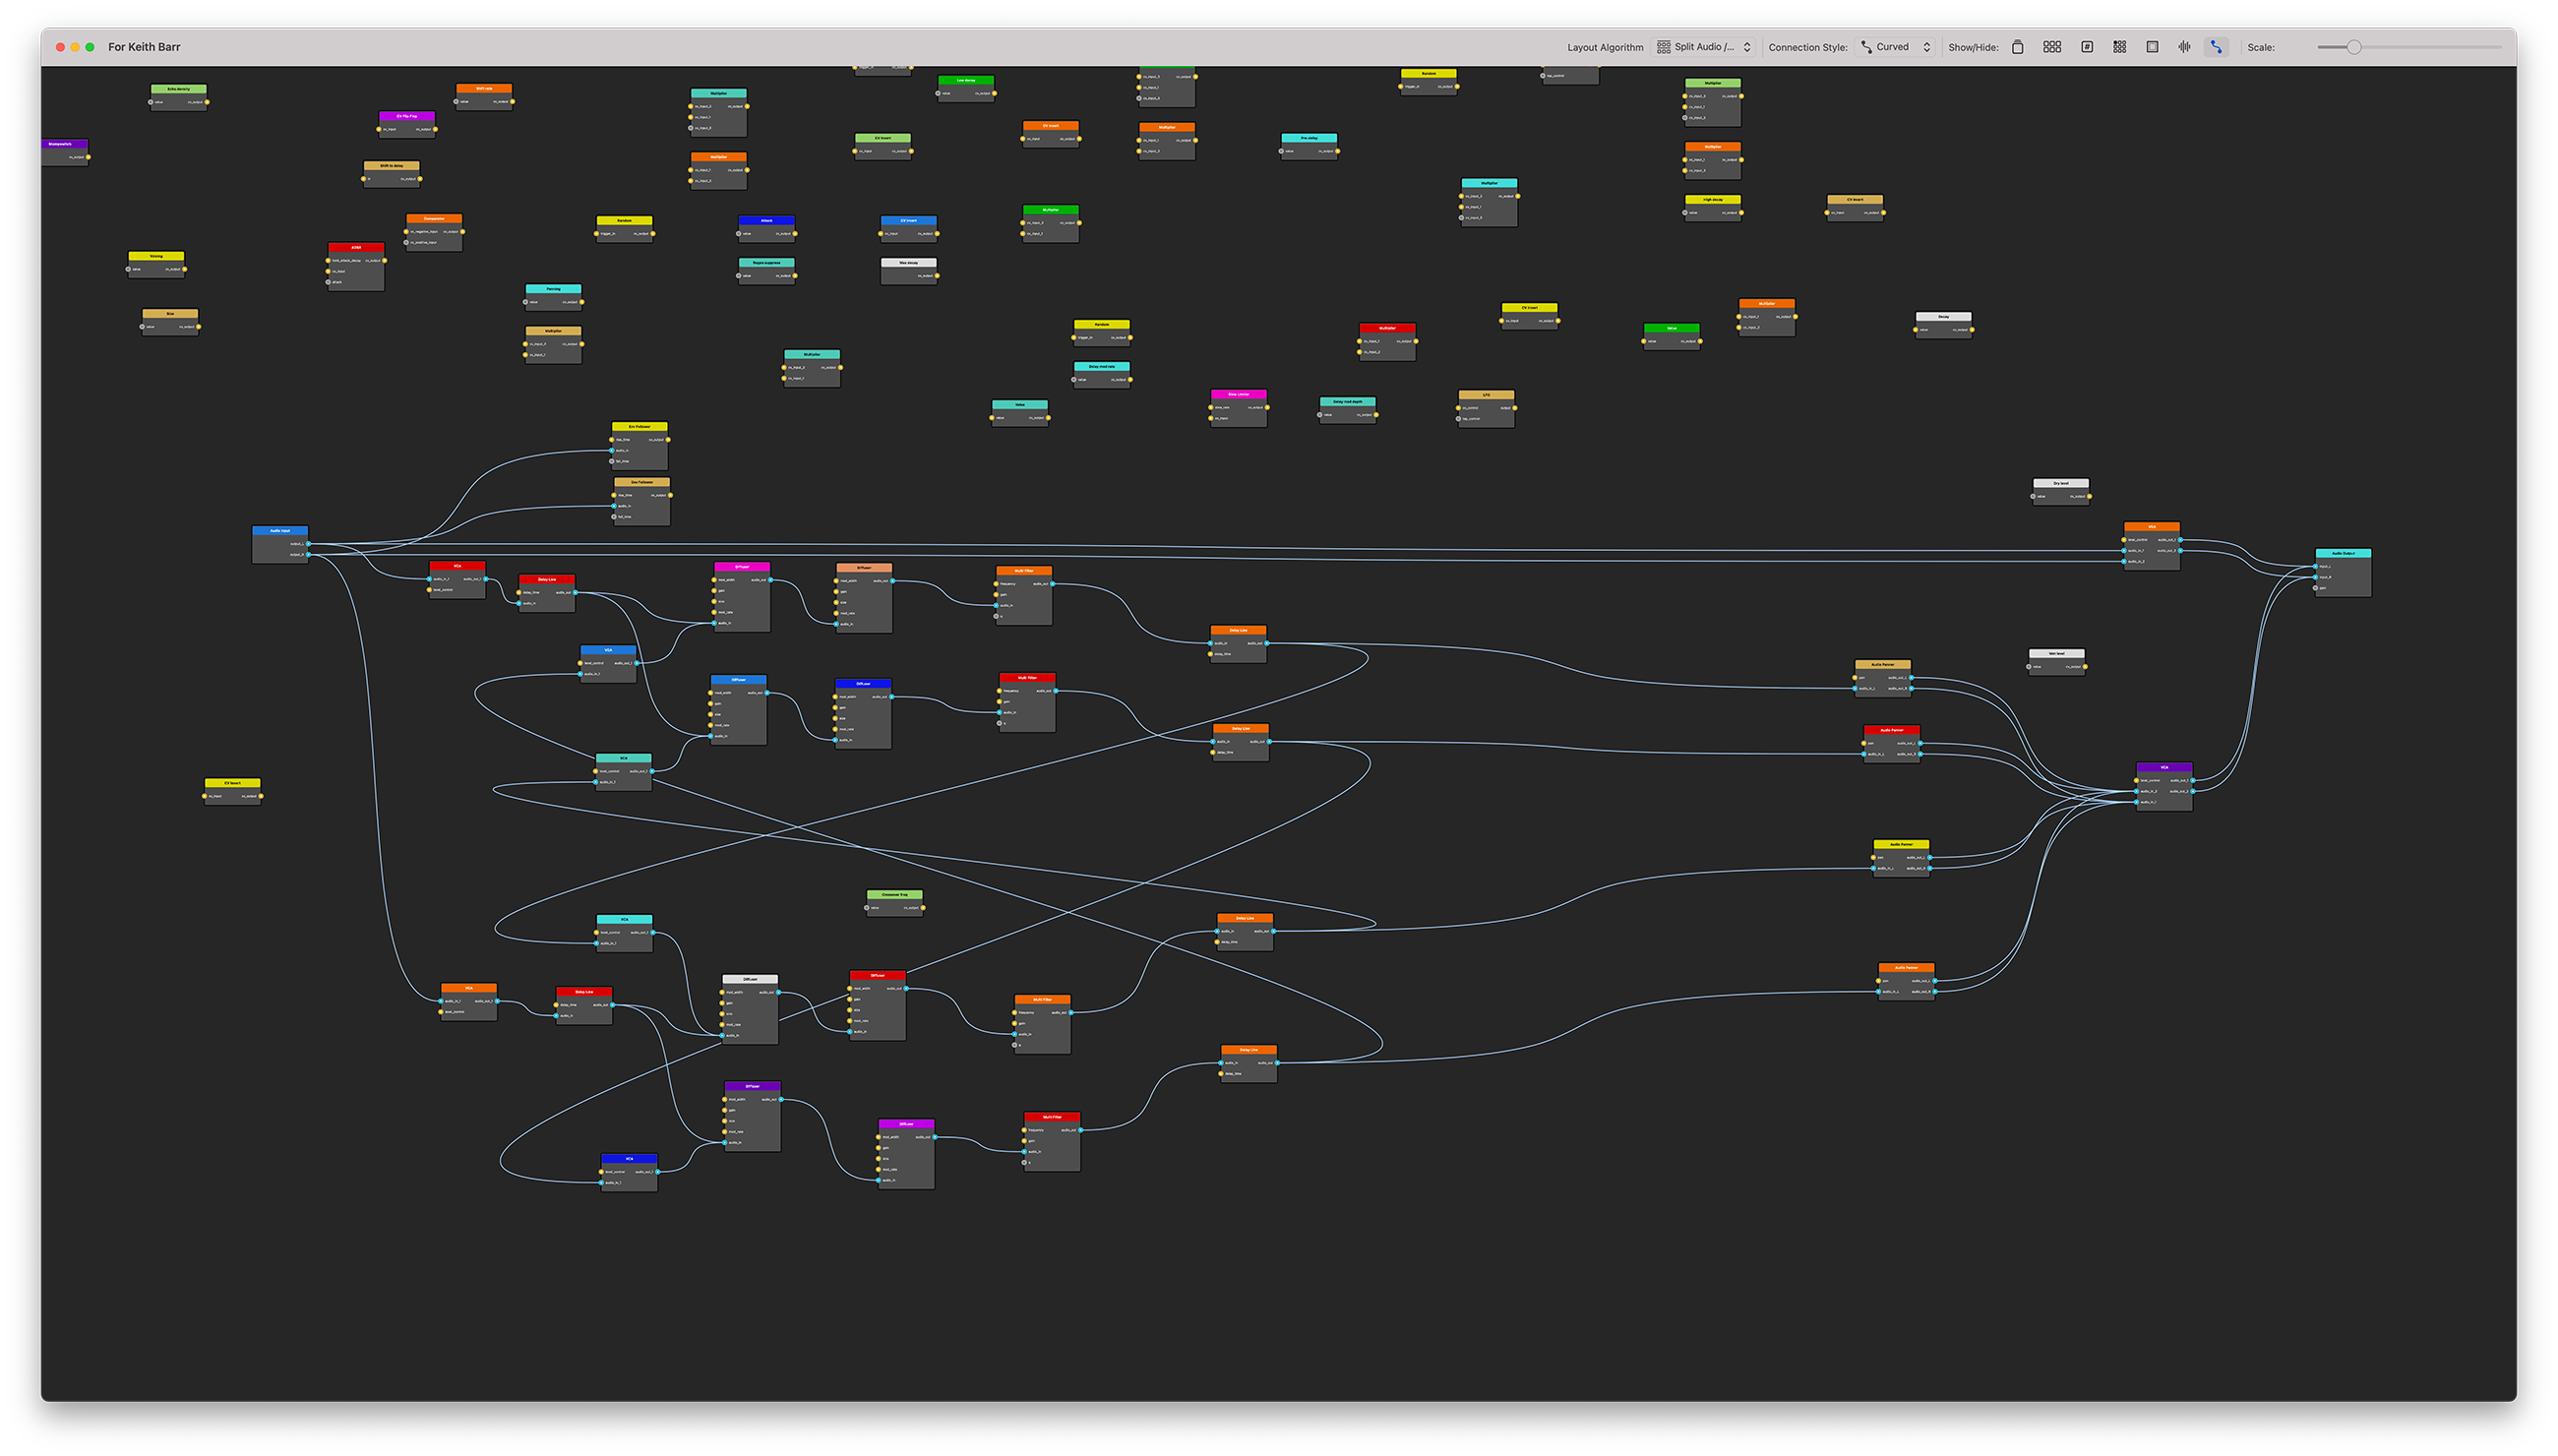Select the yellow Env Follower node
The width and height of the screenshot is (2558, 1456).
click(x=639, y=427)
